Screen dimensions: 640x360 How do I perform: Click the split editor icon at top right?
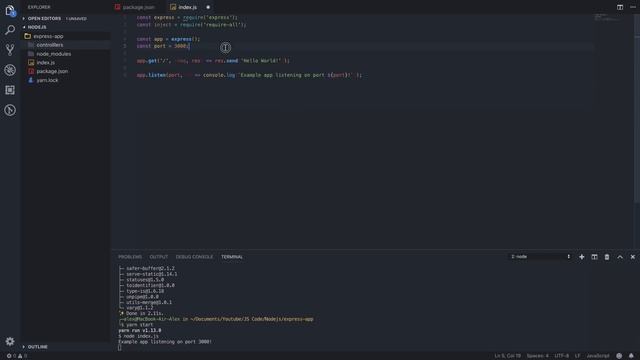pos(620,7)
